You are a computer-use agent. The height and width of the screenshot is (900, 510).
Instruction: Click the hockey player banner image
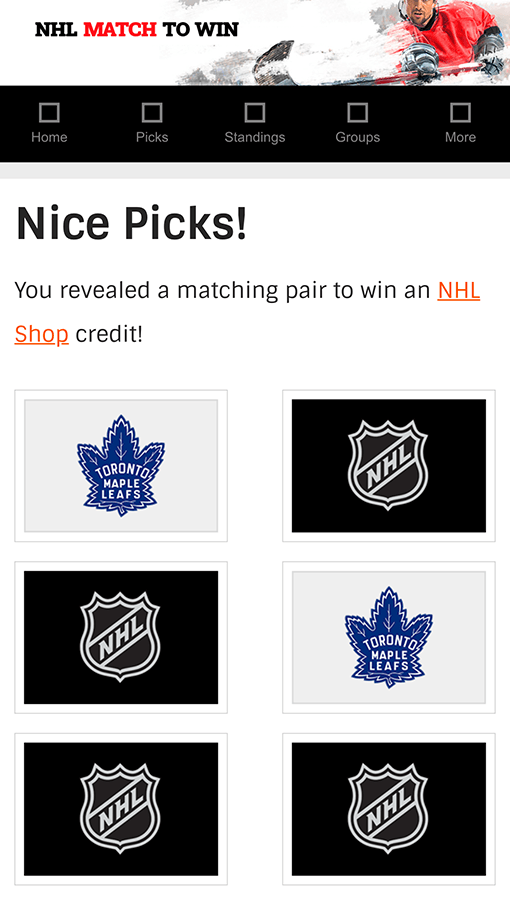379,42
